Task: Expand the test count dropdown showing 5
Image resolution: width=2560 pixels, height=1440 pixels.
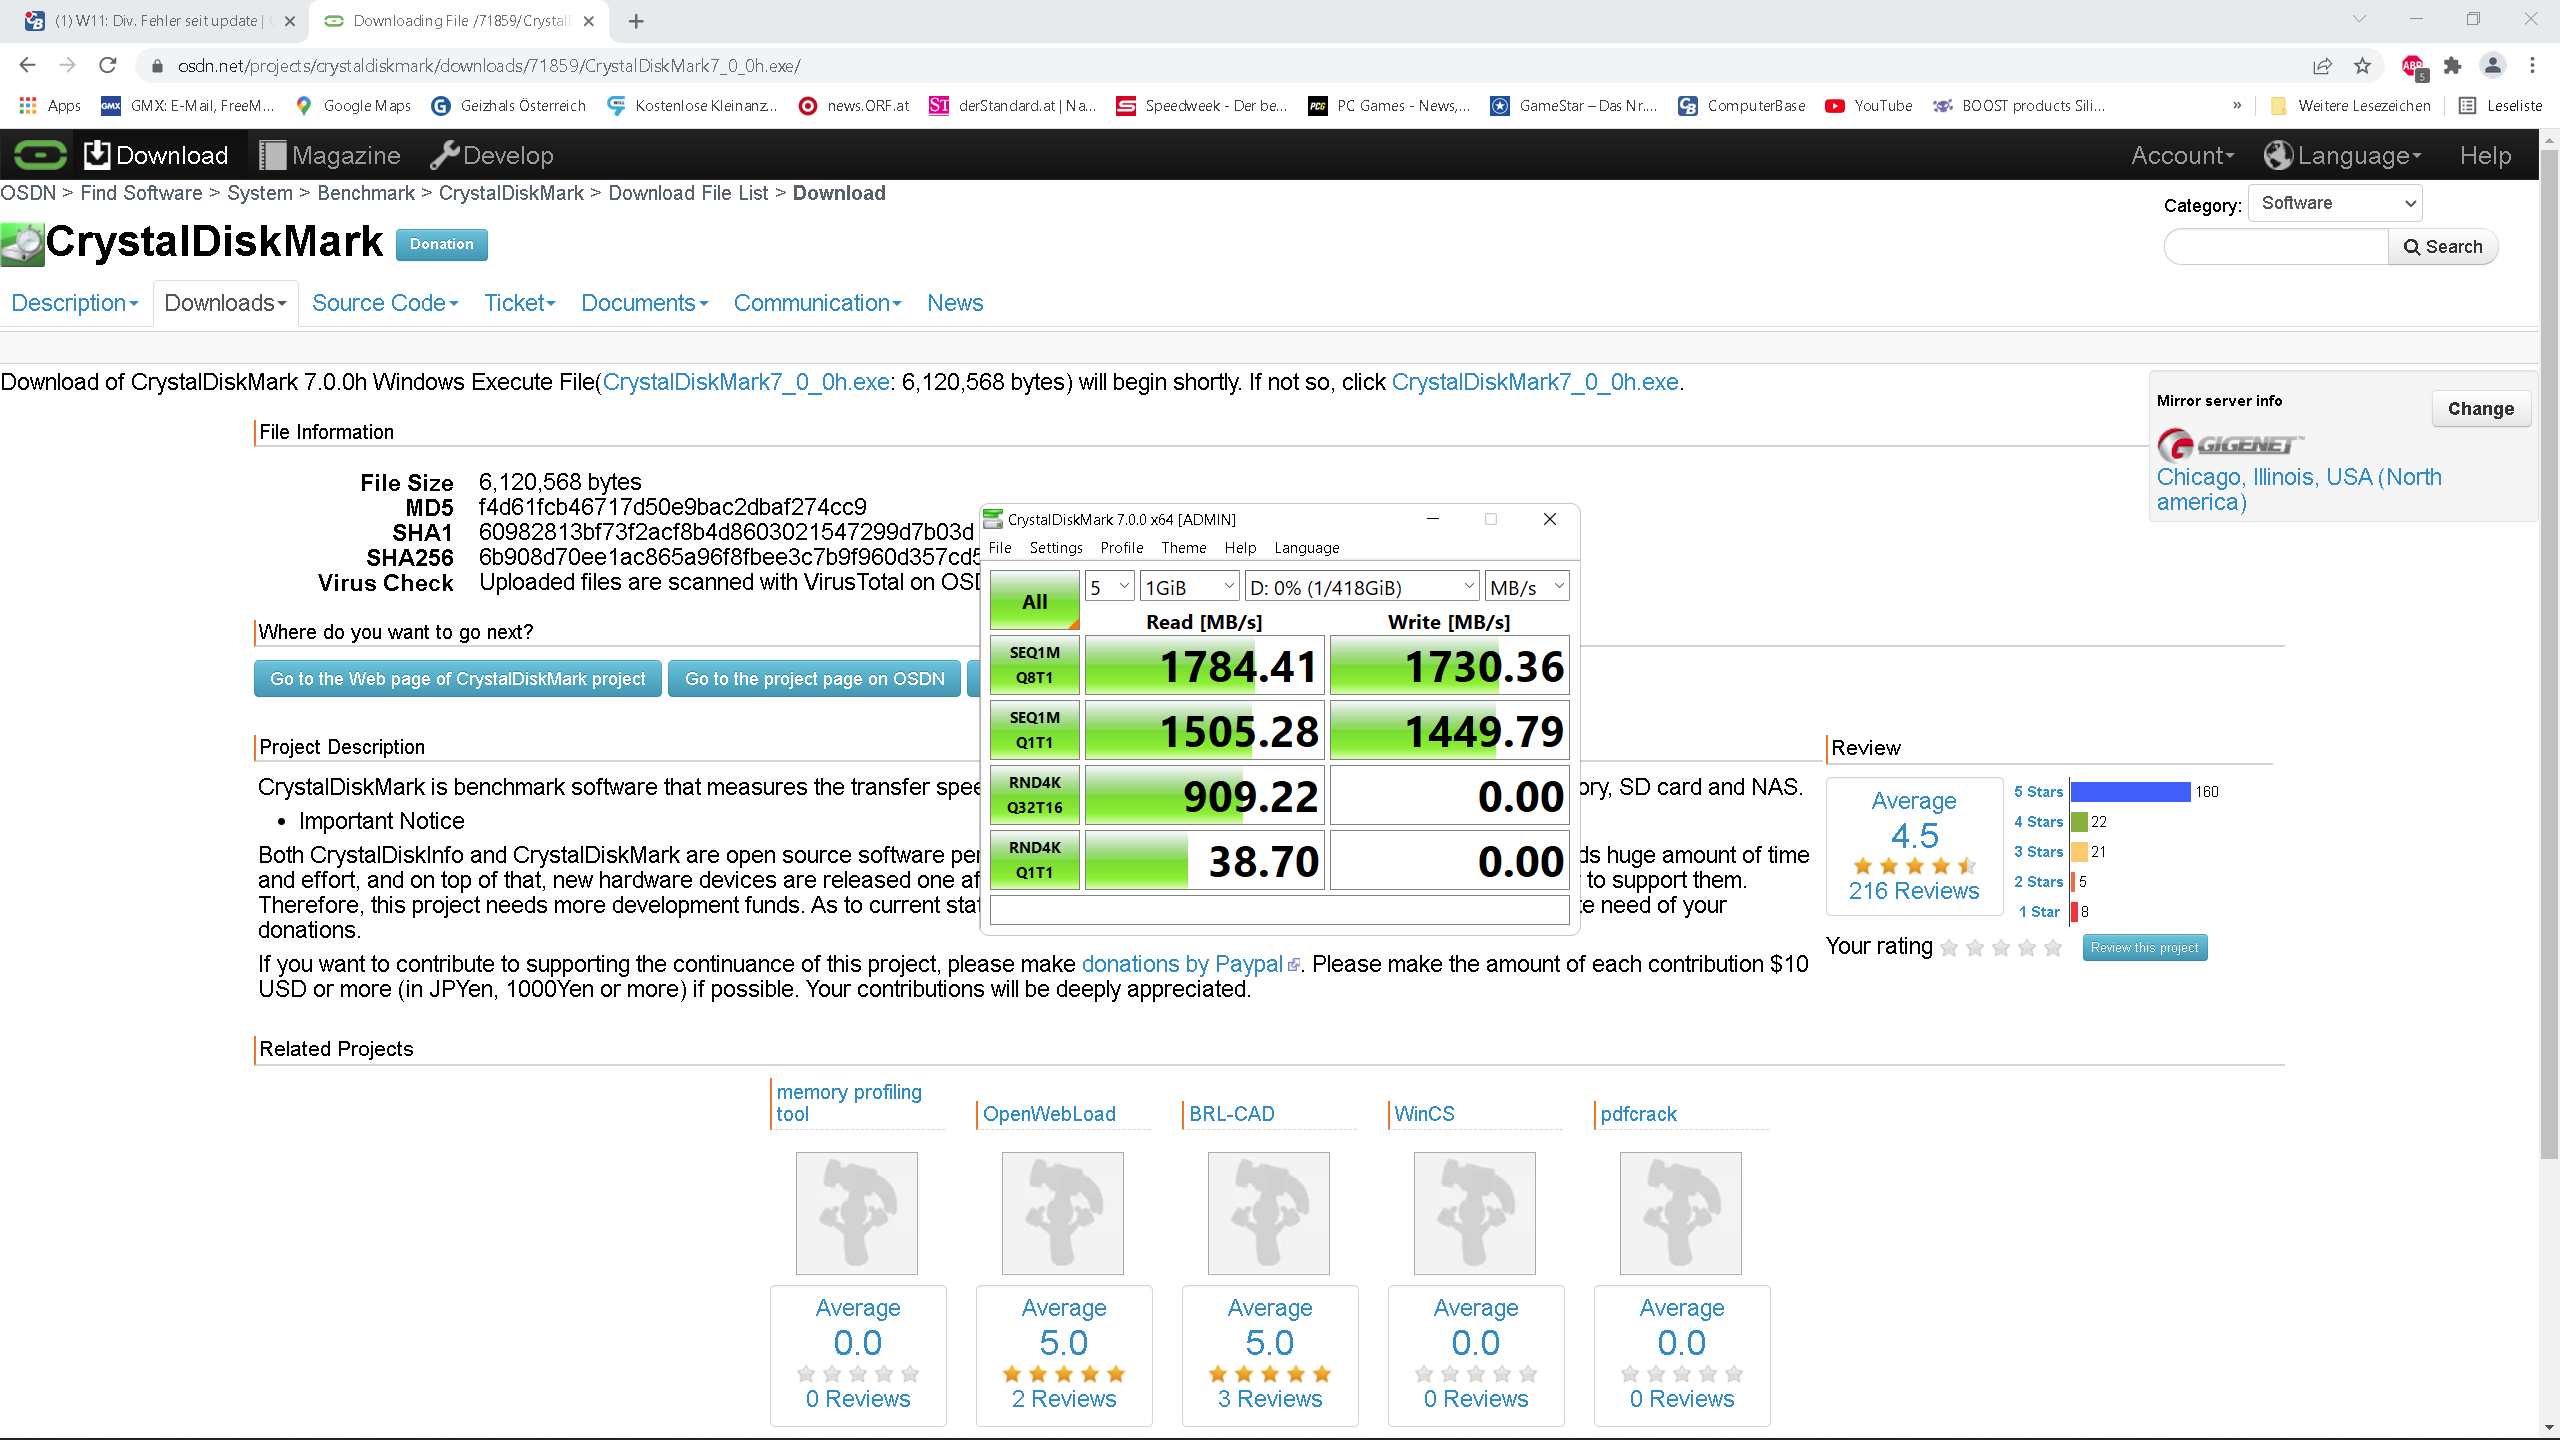Action: [x=1110, y=587]
